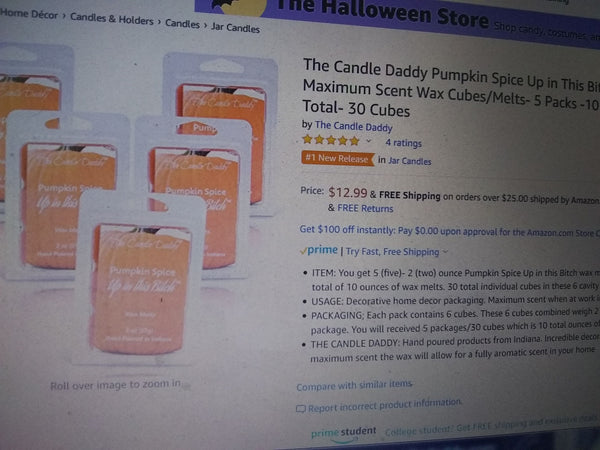
Task: Select the Candles breadcrumb link
Action: click(182, 24)
